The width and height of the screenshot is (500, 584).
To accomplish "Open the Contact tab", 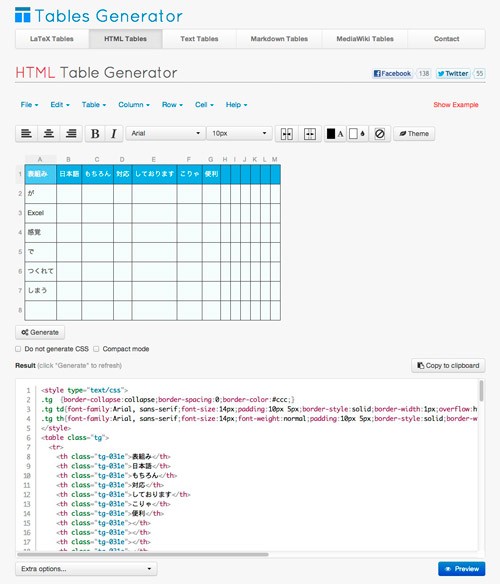I will coord(446,39).
